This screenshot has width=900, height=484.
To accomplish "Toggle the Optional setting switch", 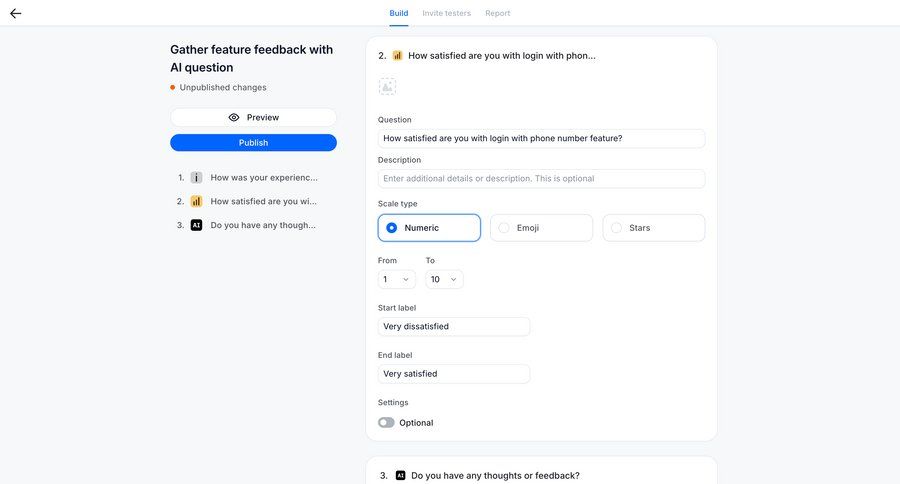I will point(386,423).
